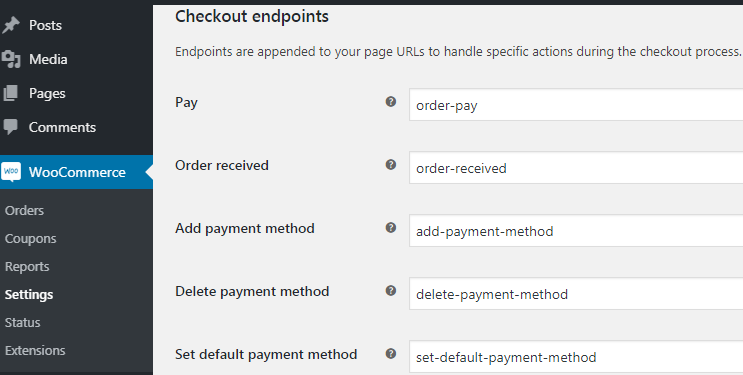Click help icon for Delete payment method
This screenshot has height=375, width=743.
click(x=390, y=291)
